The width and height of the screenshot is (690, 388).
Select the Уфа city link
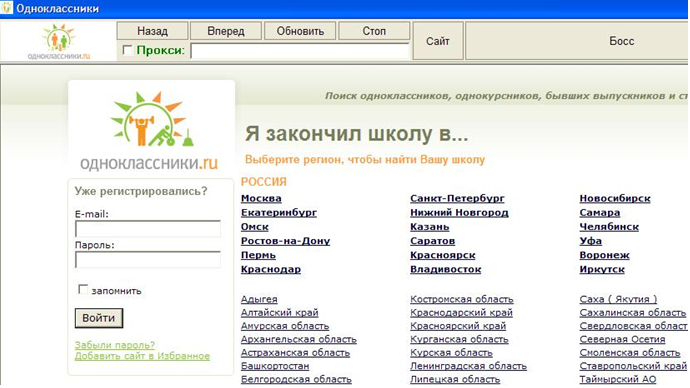click(591, 241)
